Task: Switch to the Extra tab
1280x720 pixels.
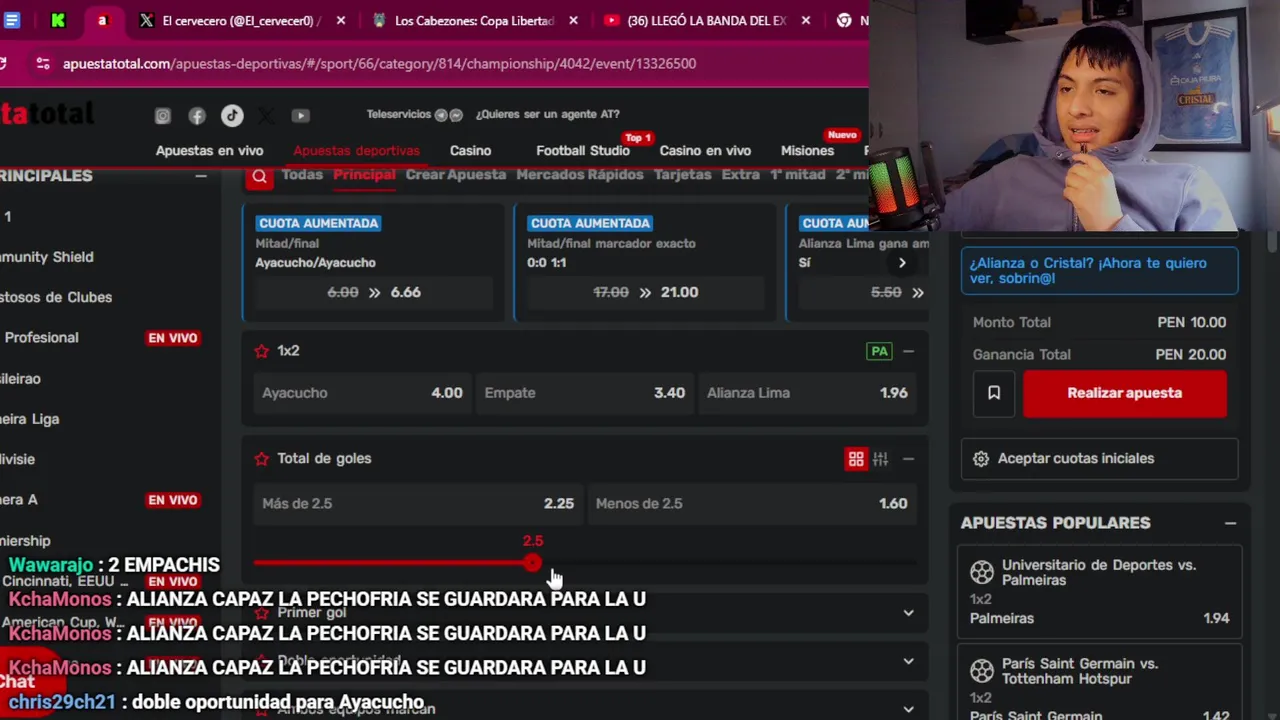Action: coord(741,174)
